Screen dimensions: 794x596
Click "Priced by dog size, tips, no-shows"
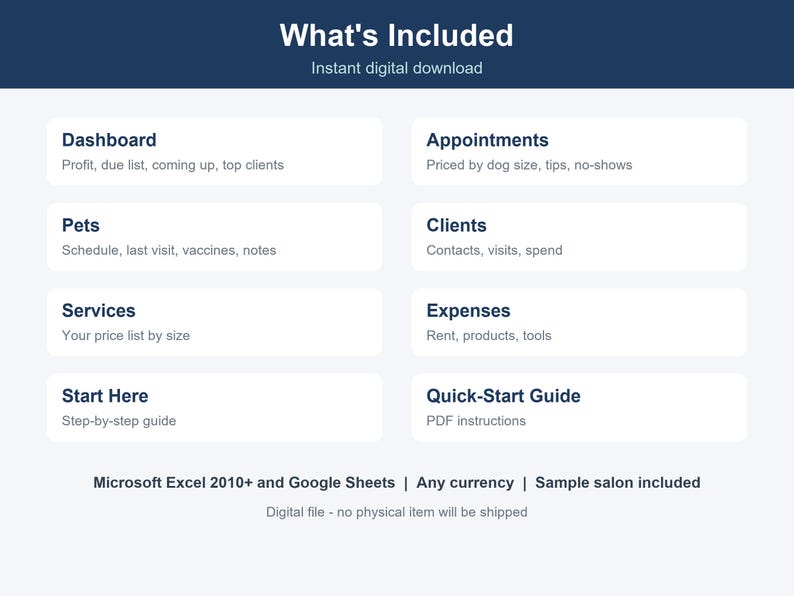click(x=529, y=165)
